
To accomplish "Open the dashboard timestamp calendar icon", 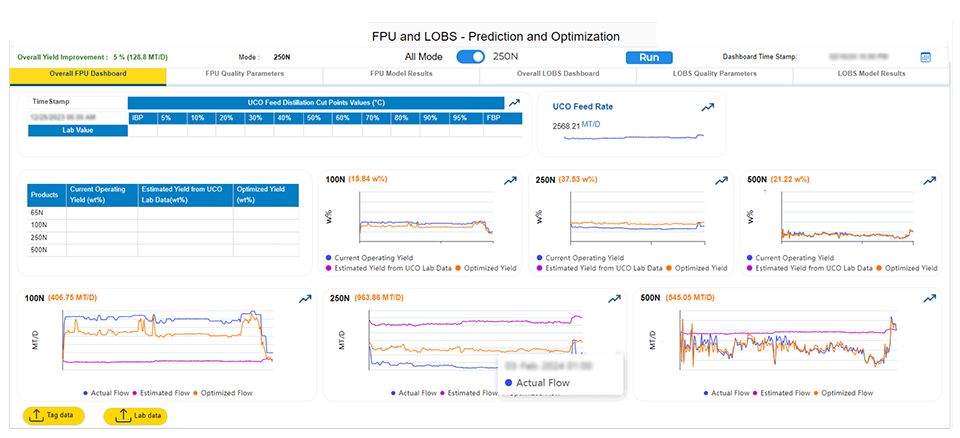I will pos(925,58).
